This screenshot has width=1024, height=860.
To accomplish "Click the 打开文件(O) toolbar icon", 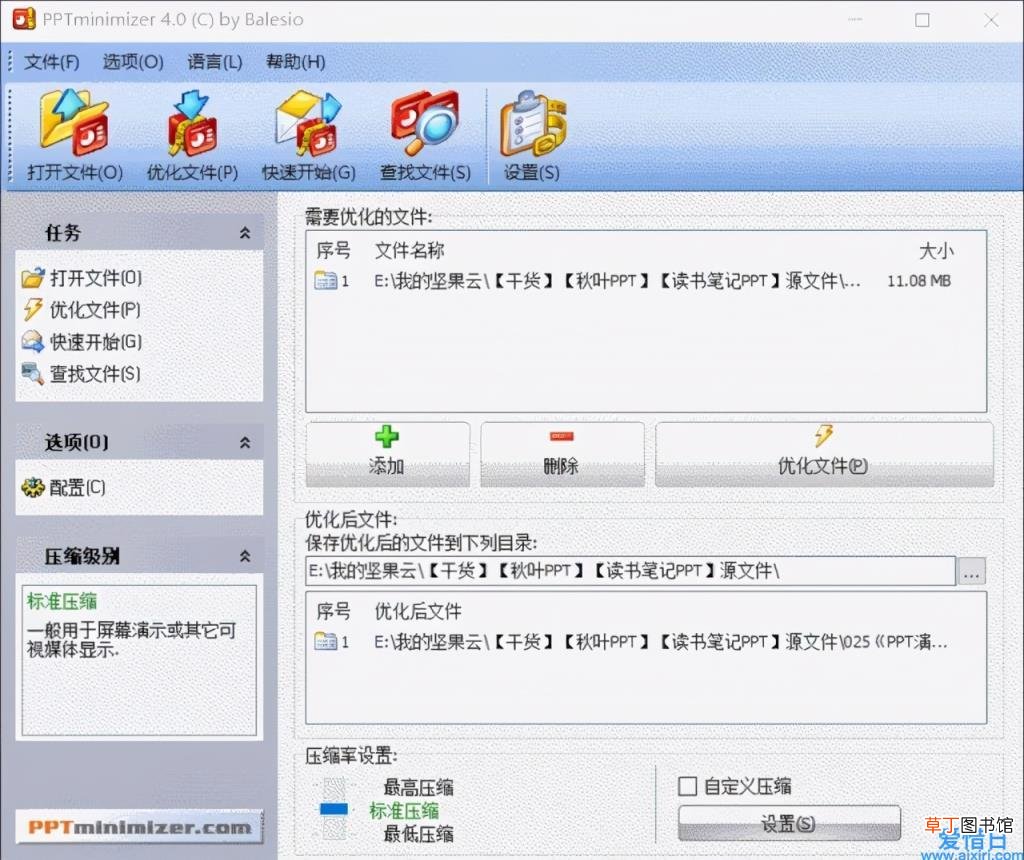I will 73,123.
